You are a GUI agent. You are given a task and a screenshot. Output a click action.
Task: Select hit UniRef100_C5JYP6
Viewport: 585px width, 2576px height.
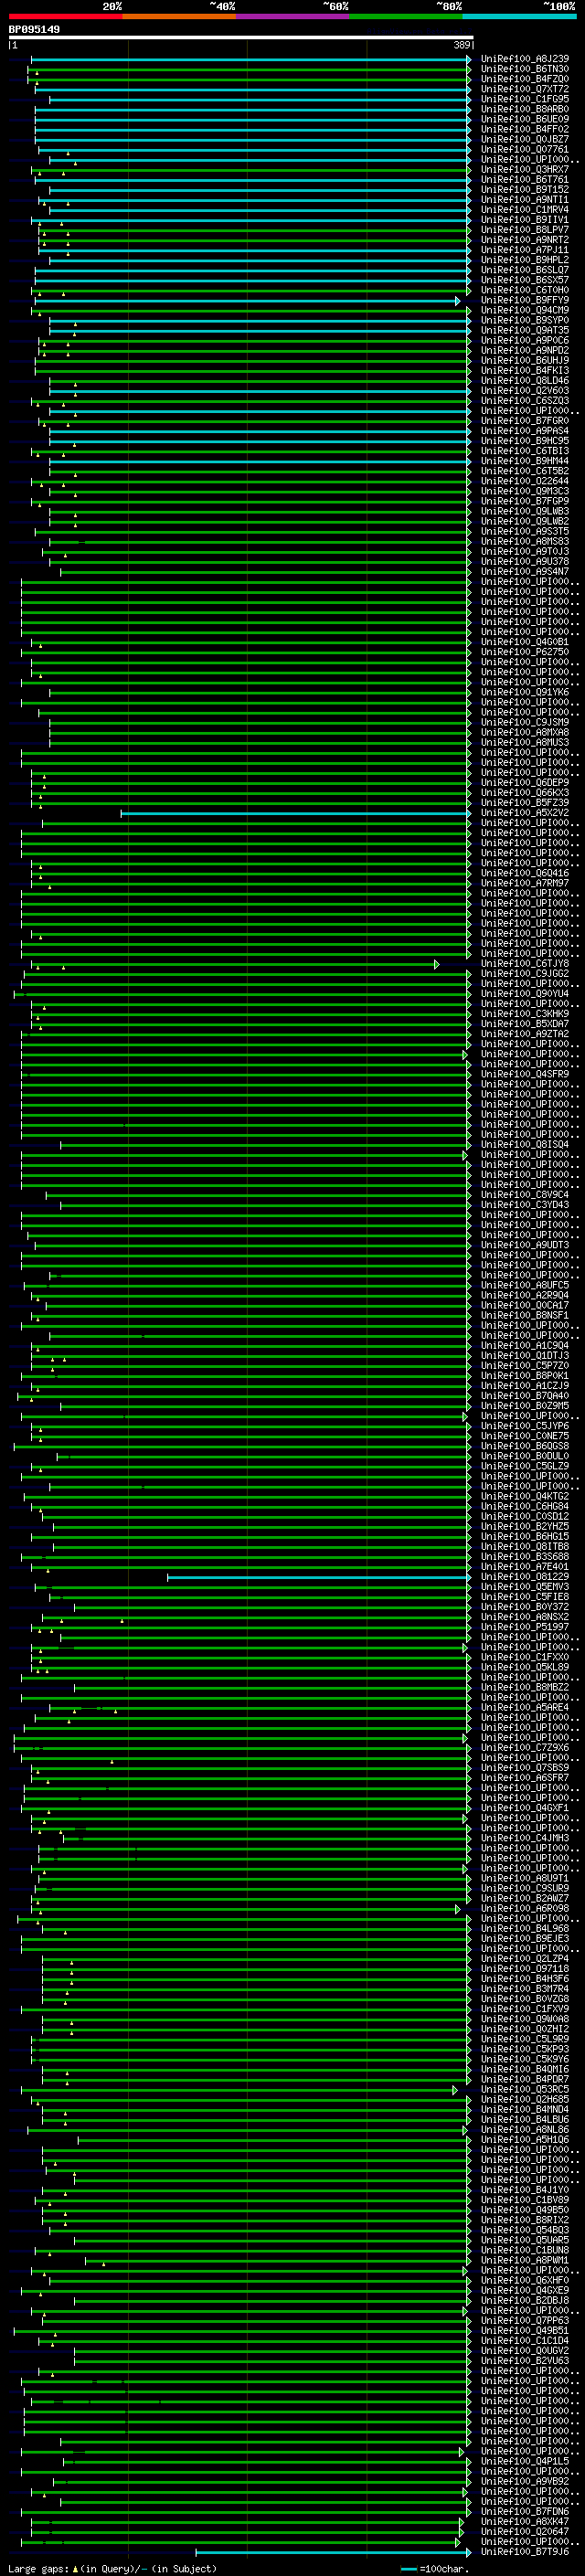coord(525,1426)
